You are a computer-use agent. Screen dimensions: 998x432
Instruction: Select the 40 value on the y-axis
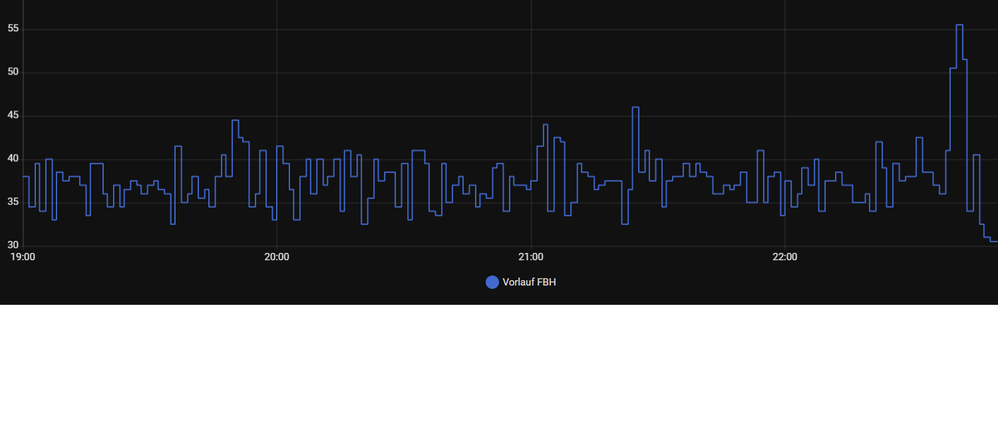click(13, 159)
